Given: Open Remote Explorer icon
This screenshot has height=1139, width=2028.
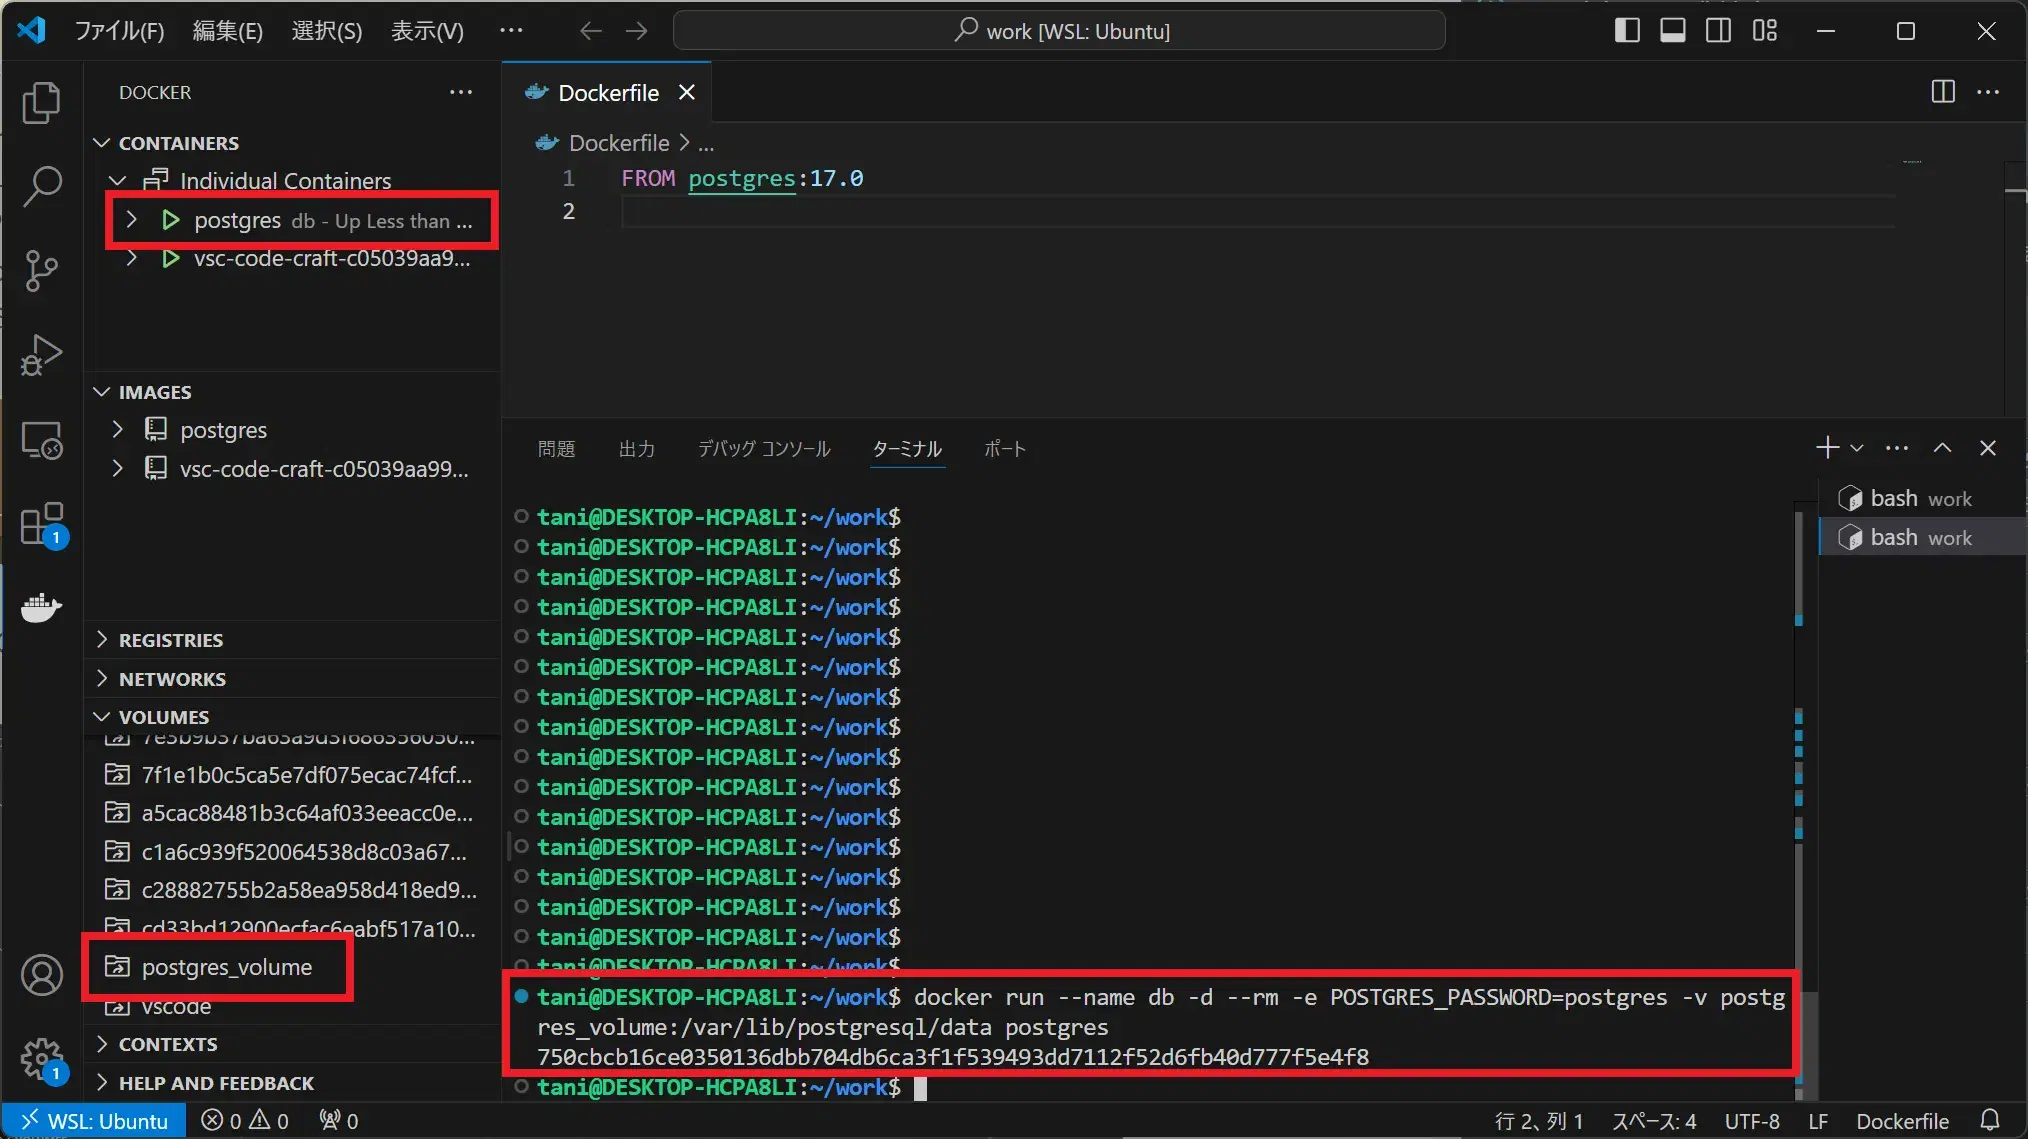Looking at the screenshot, I should tap(41, 439).
